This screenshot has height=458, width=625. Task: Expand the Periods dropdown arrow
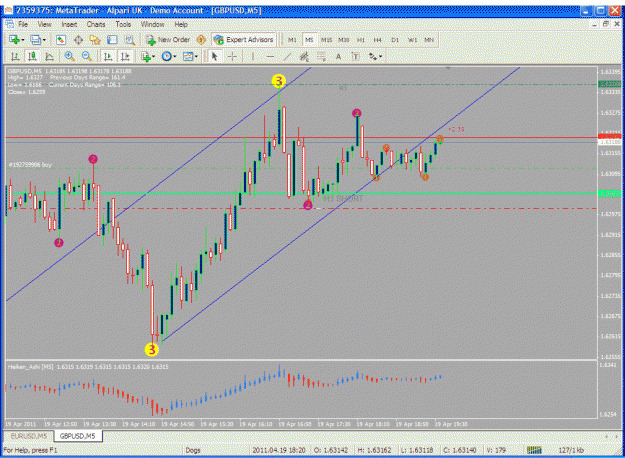point(175,57)
